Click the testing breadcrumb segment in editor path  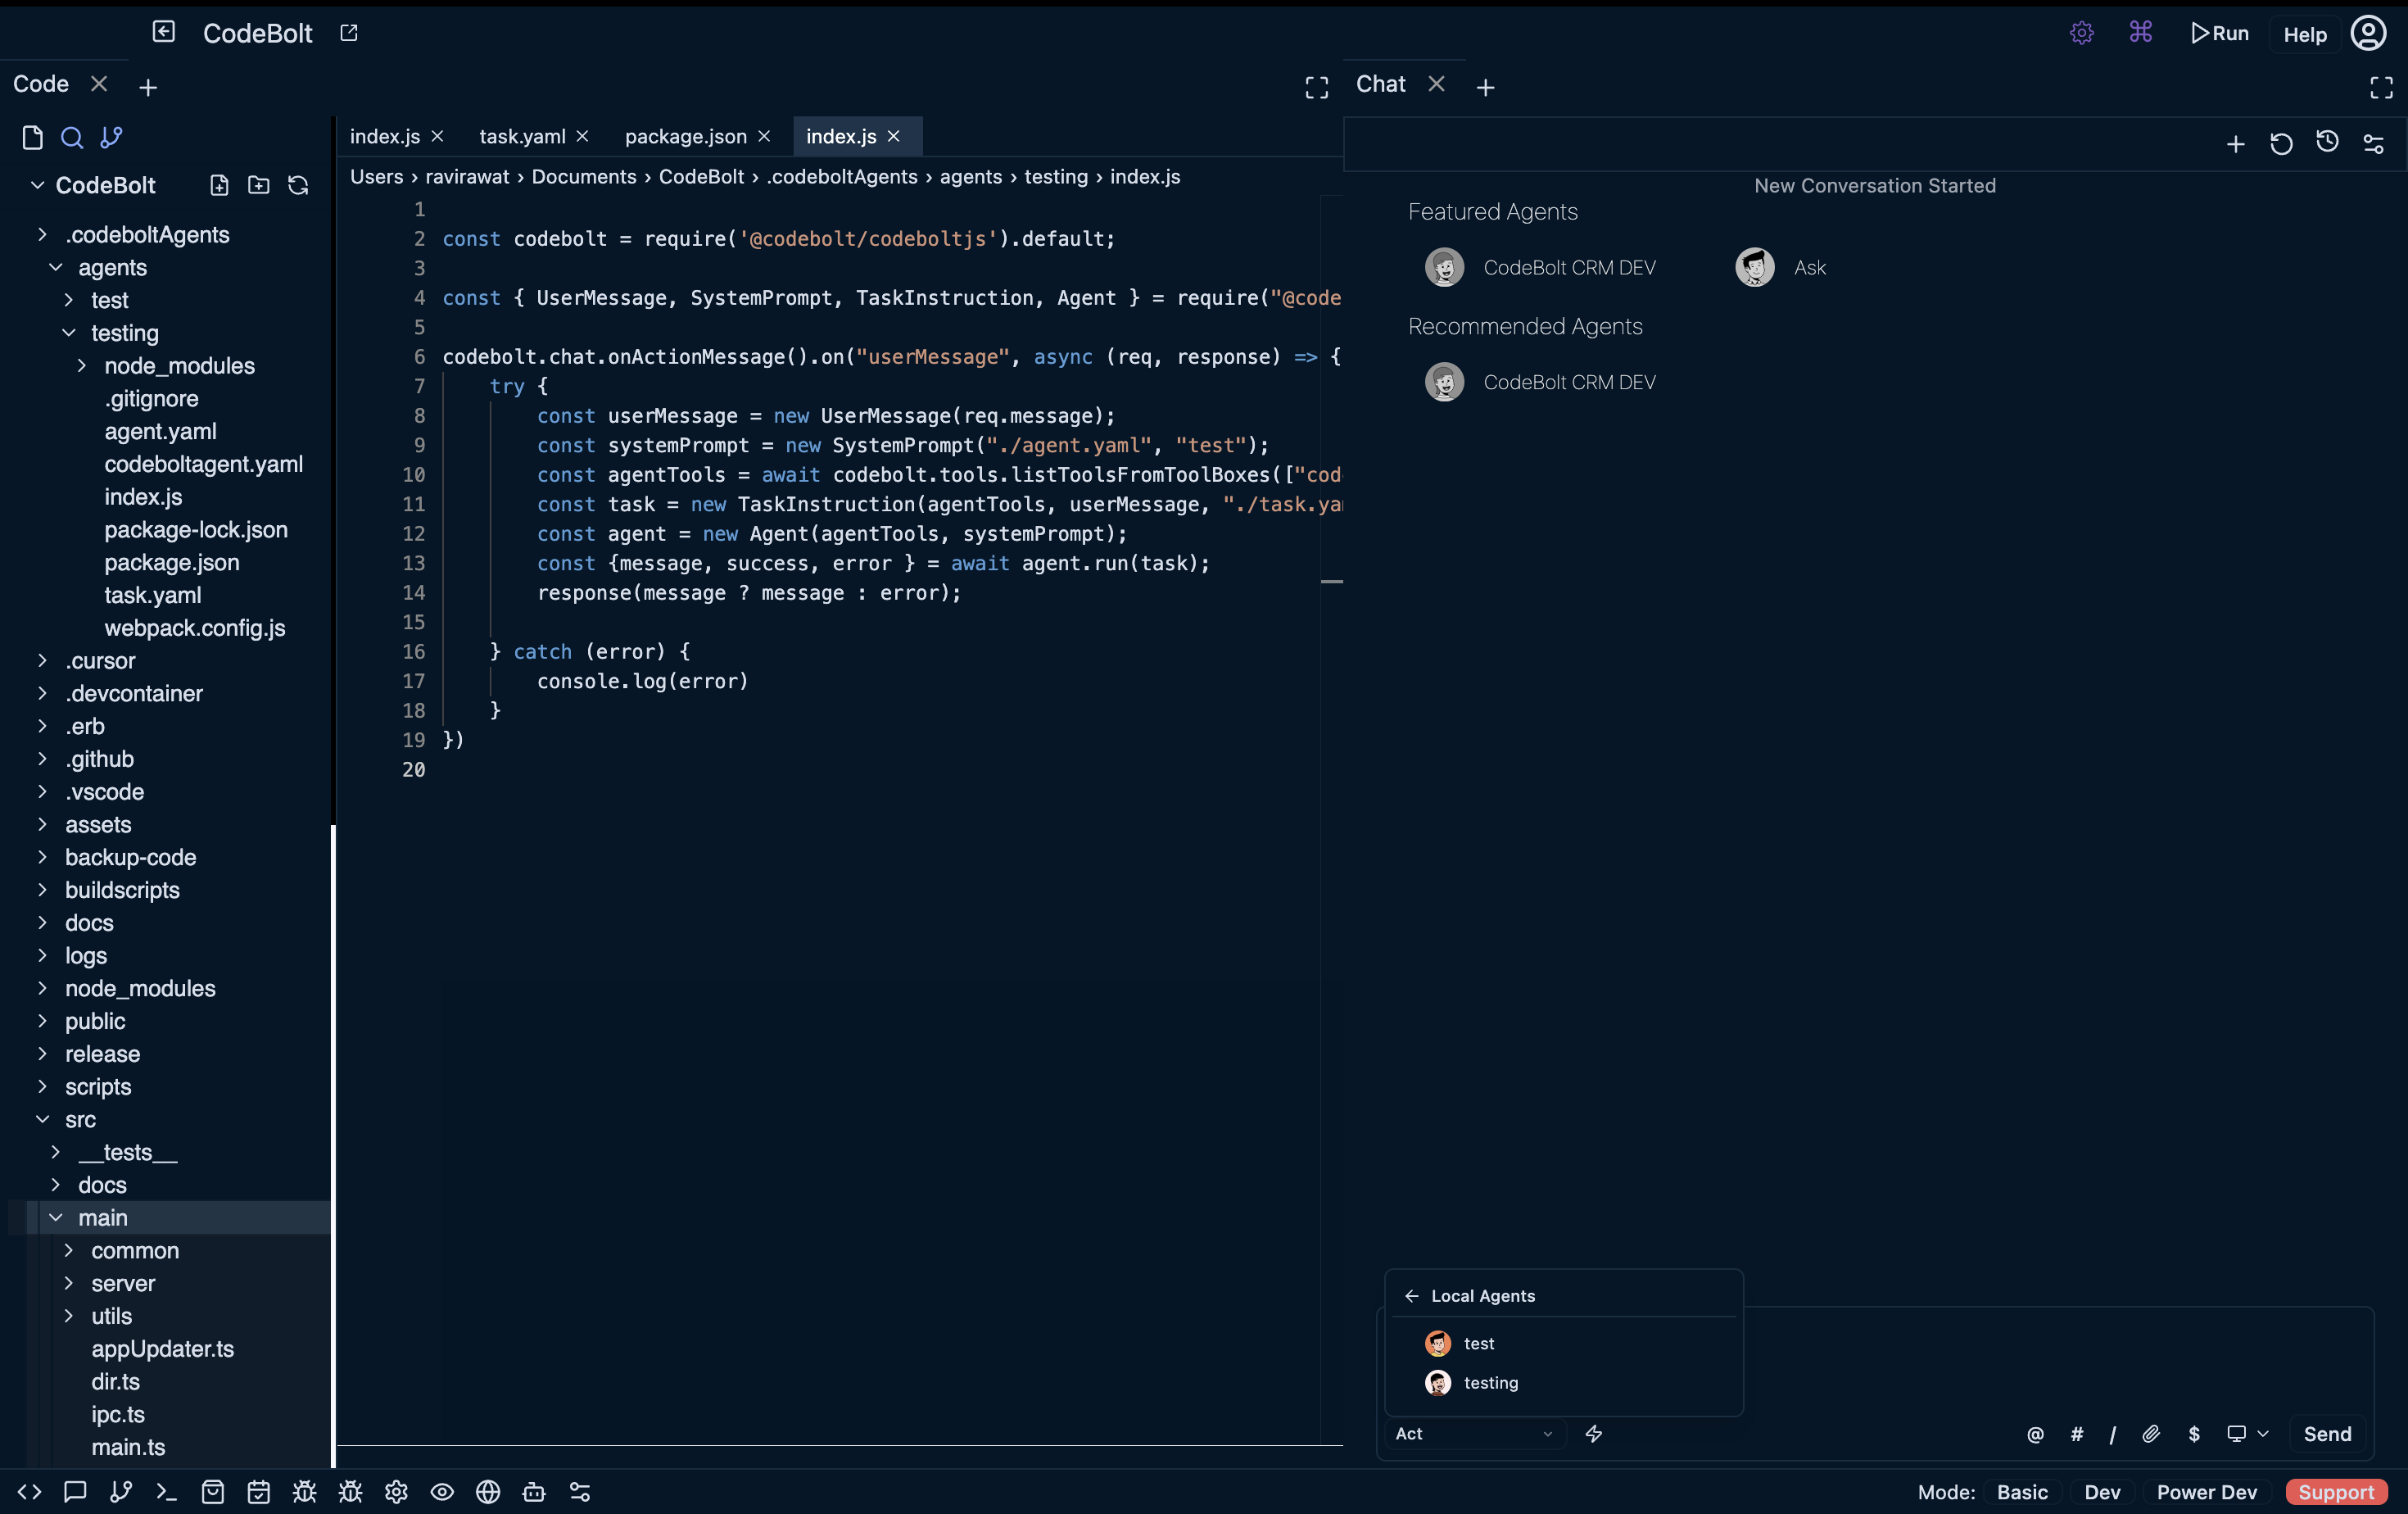click(x=1056, y=177)
